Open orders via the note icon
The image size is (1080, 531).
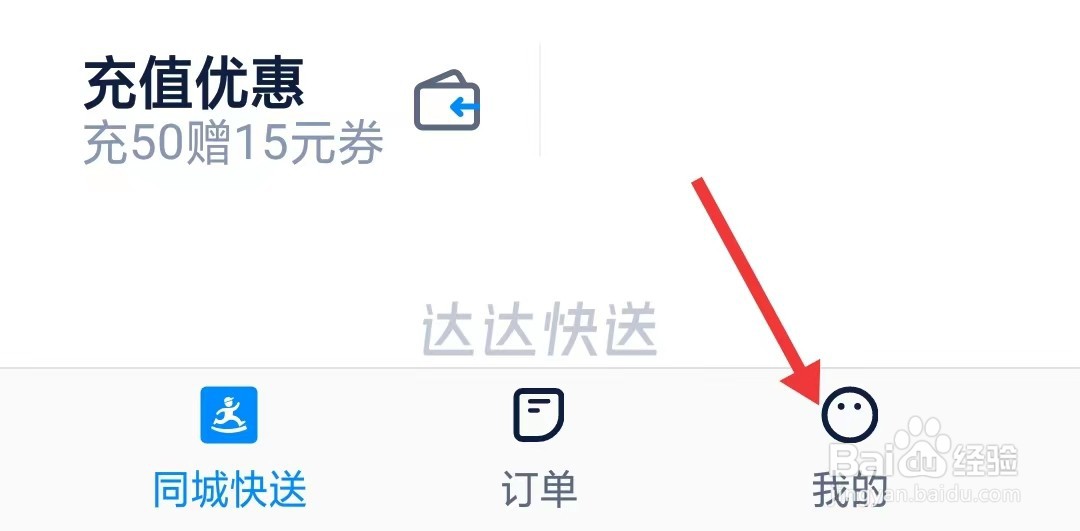[539, 415]
